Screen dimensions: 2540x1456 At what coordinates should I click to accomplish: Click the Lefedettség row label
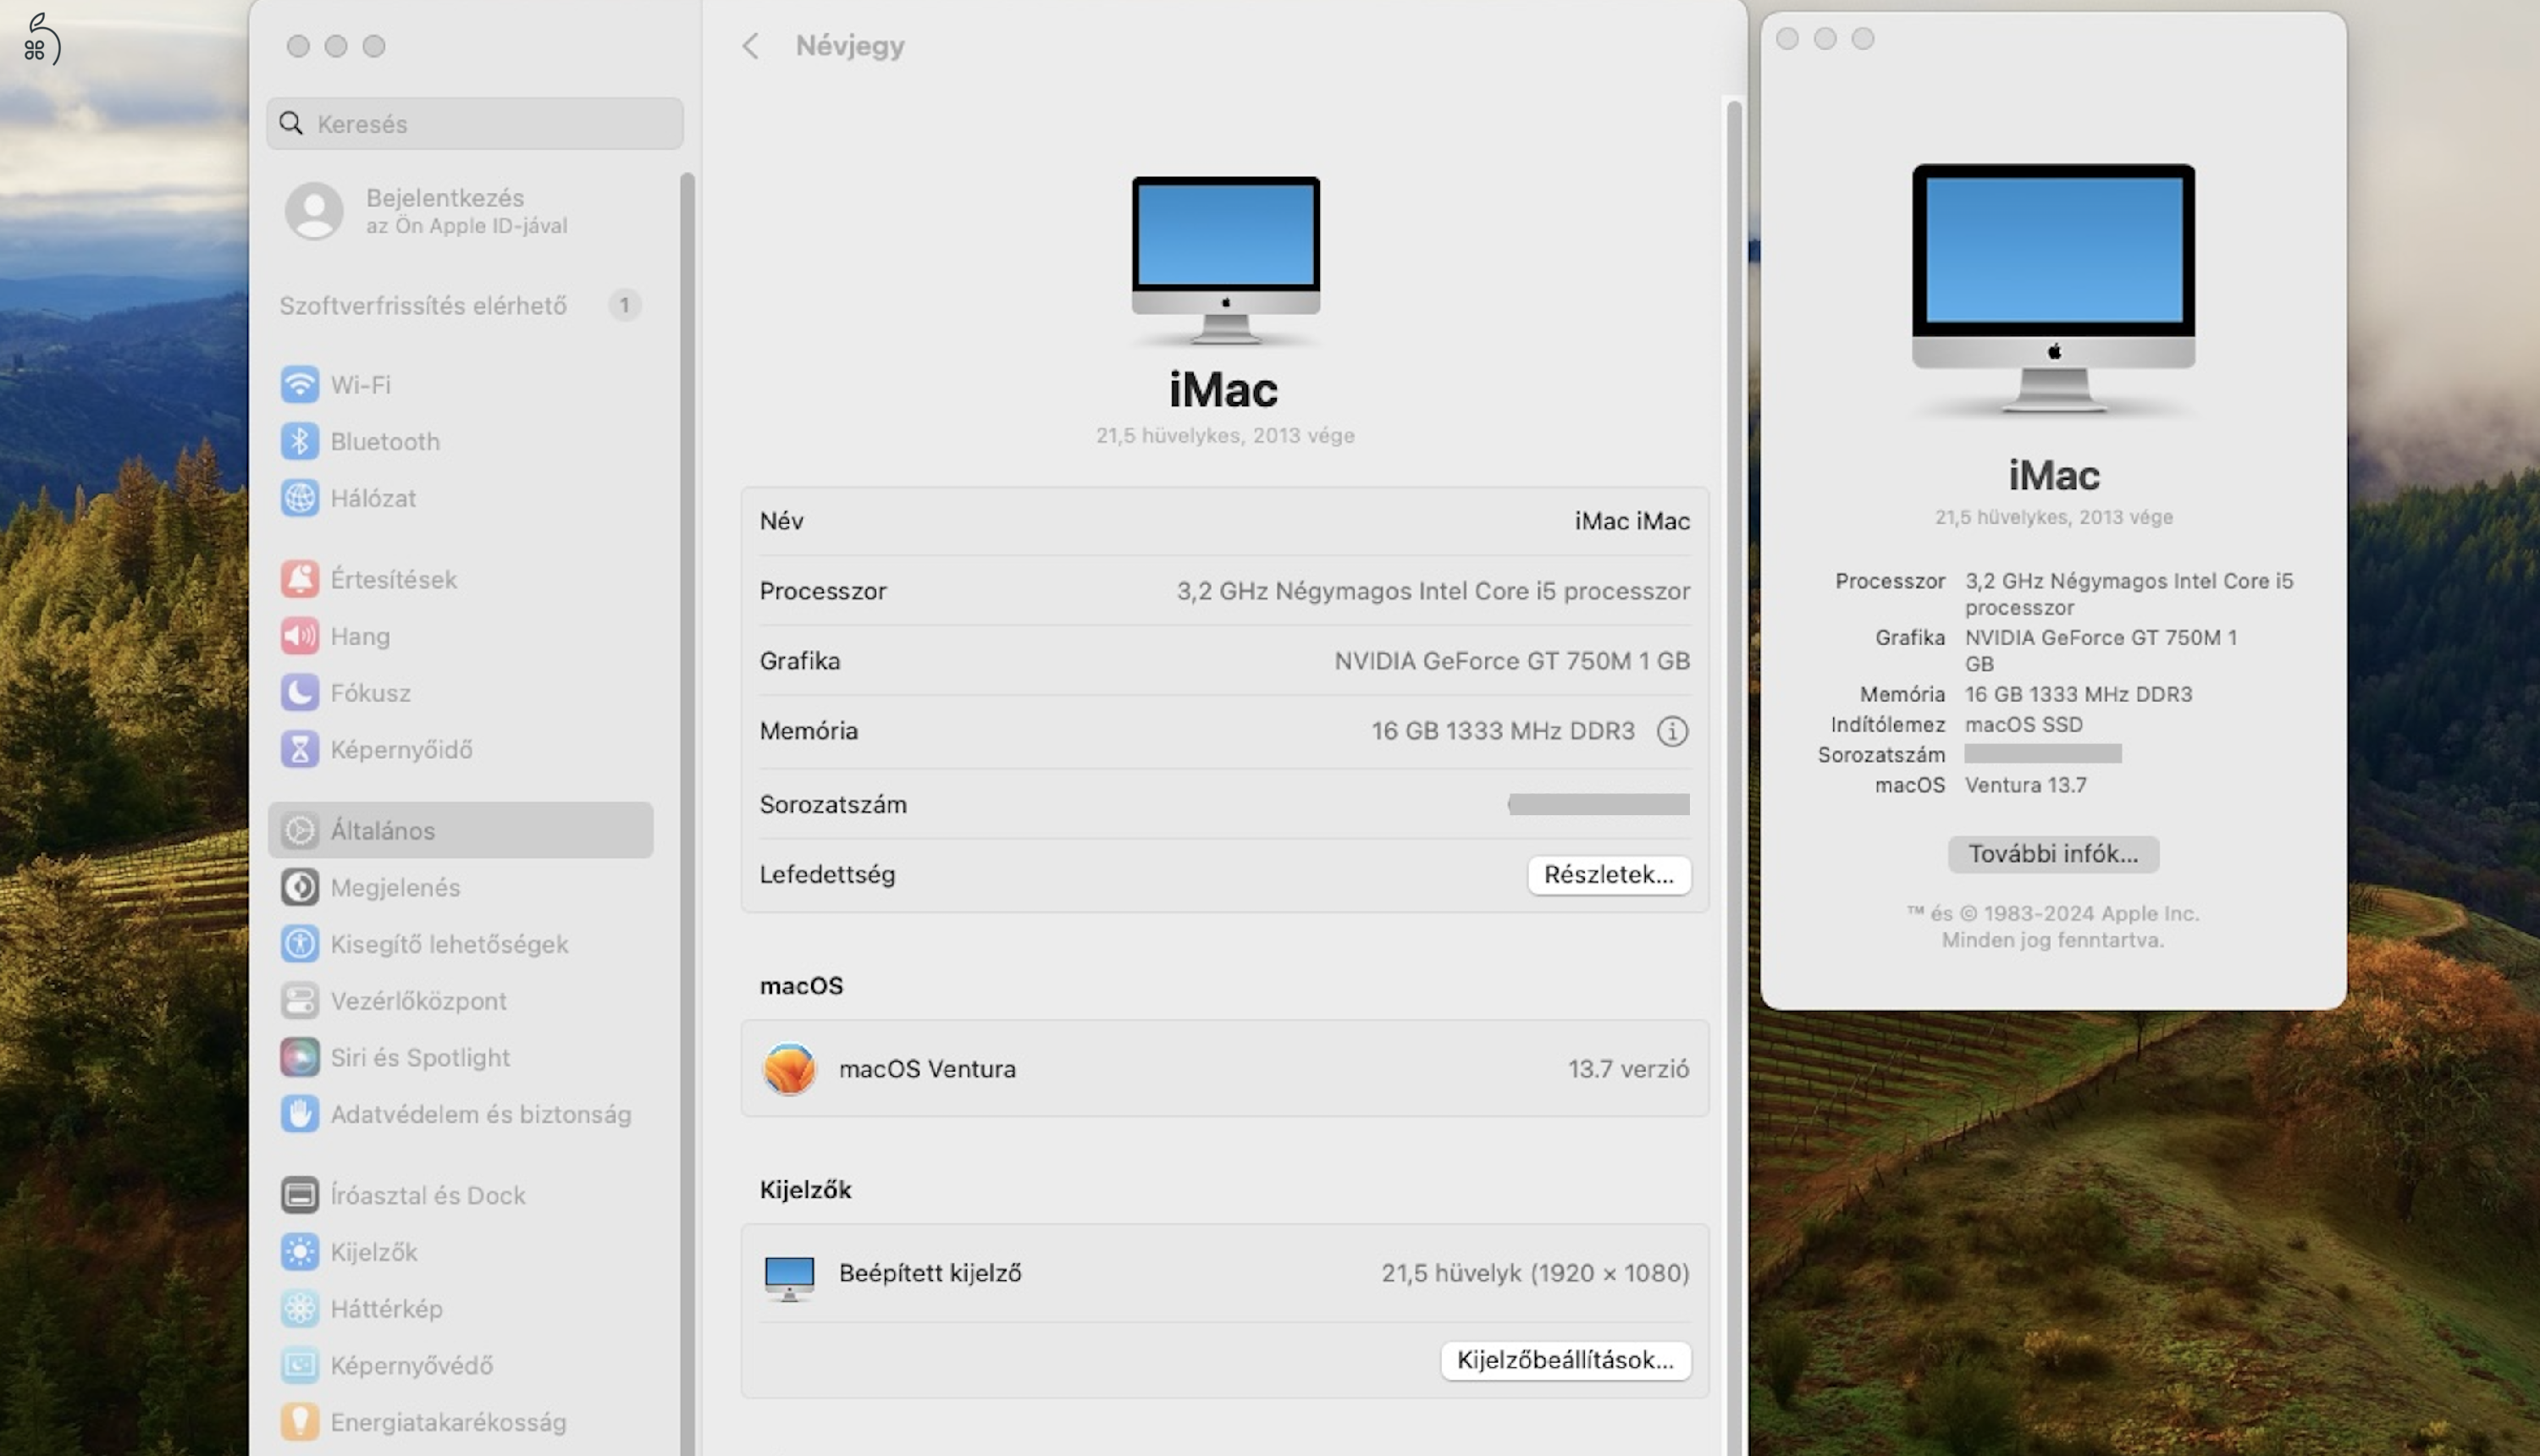pyautogui.click(x=827, y=875)
